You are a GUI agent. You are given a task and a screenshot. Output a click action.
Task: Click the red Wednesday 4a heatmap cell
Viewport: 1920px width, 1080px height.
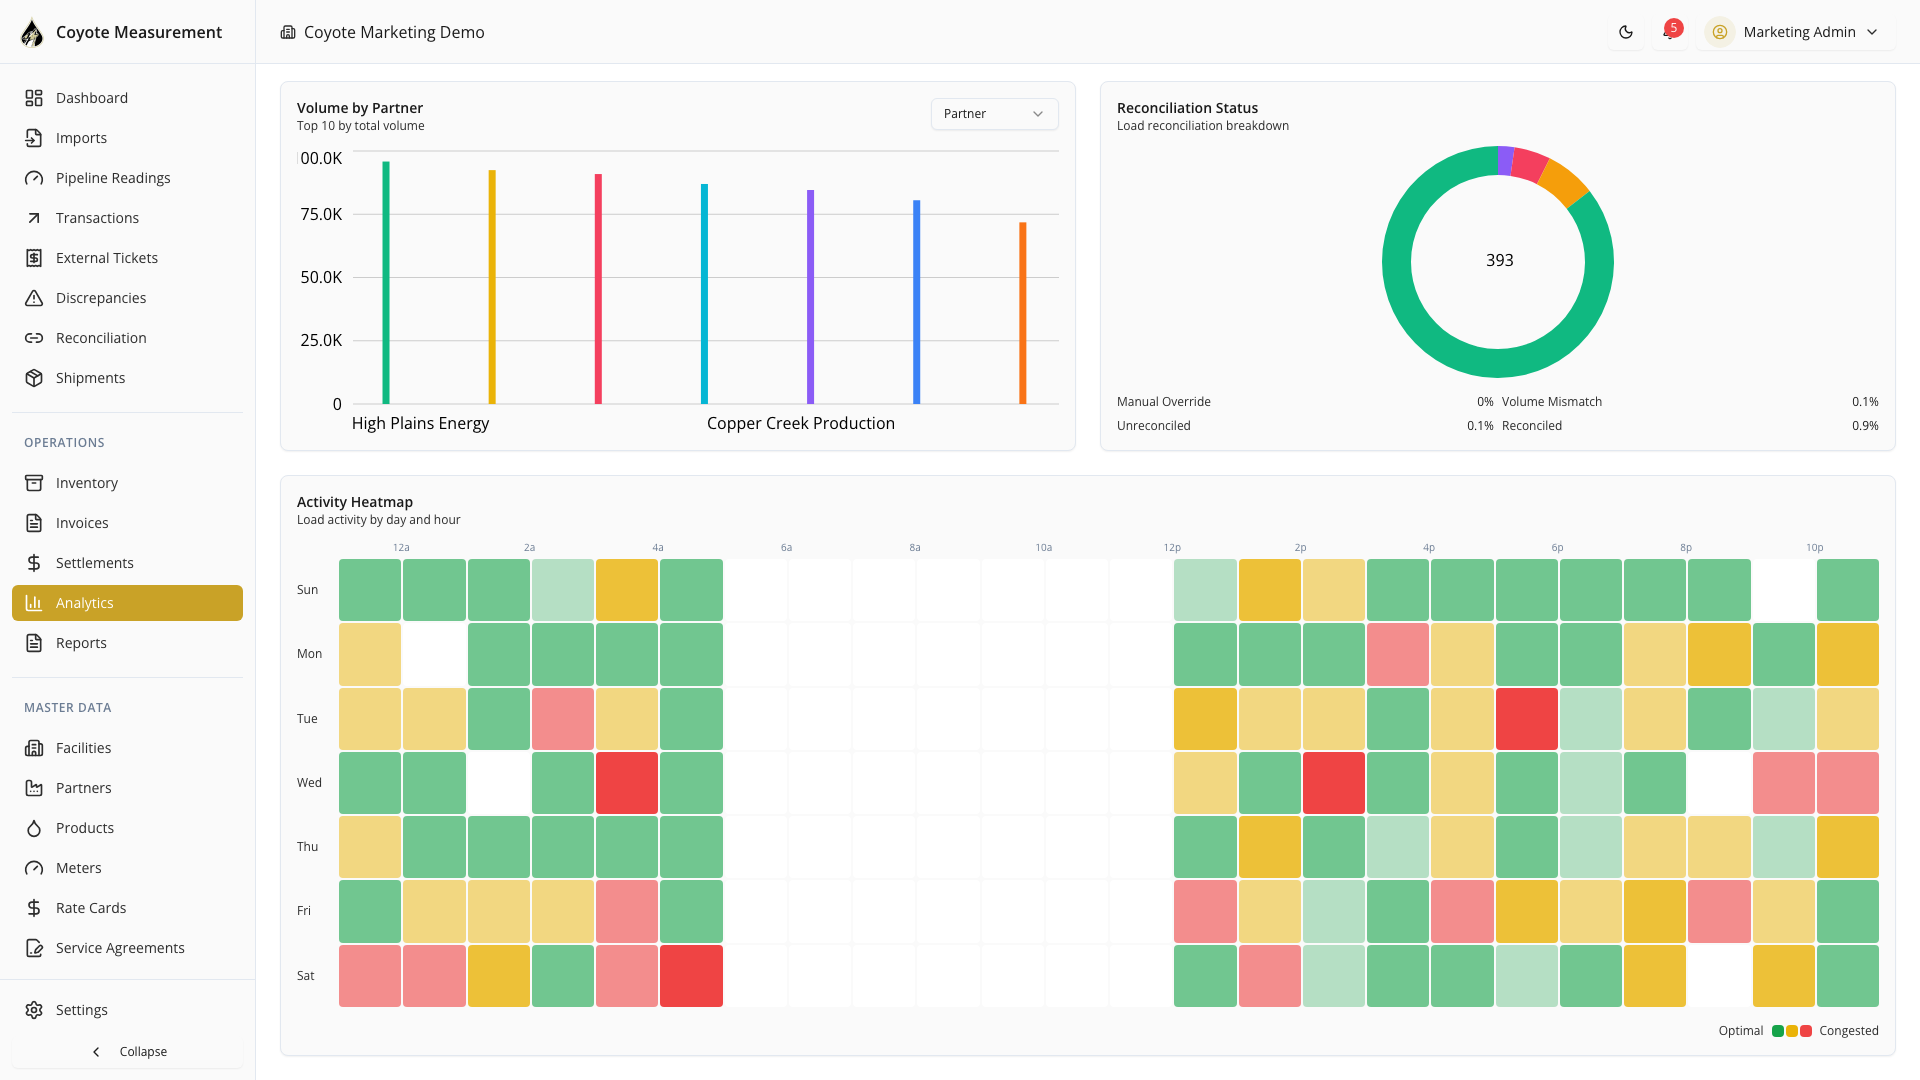tap(627, 783)
